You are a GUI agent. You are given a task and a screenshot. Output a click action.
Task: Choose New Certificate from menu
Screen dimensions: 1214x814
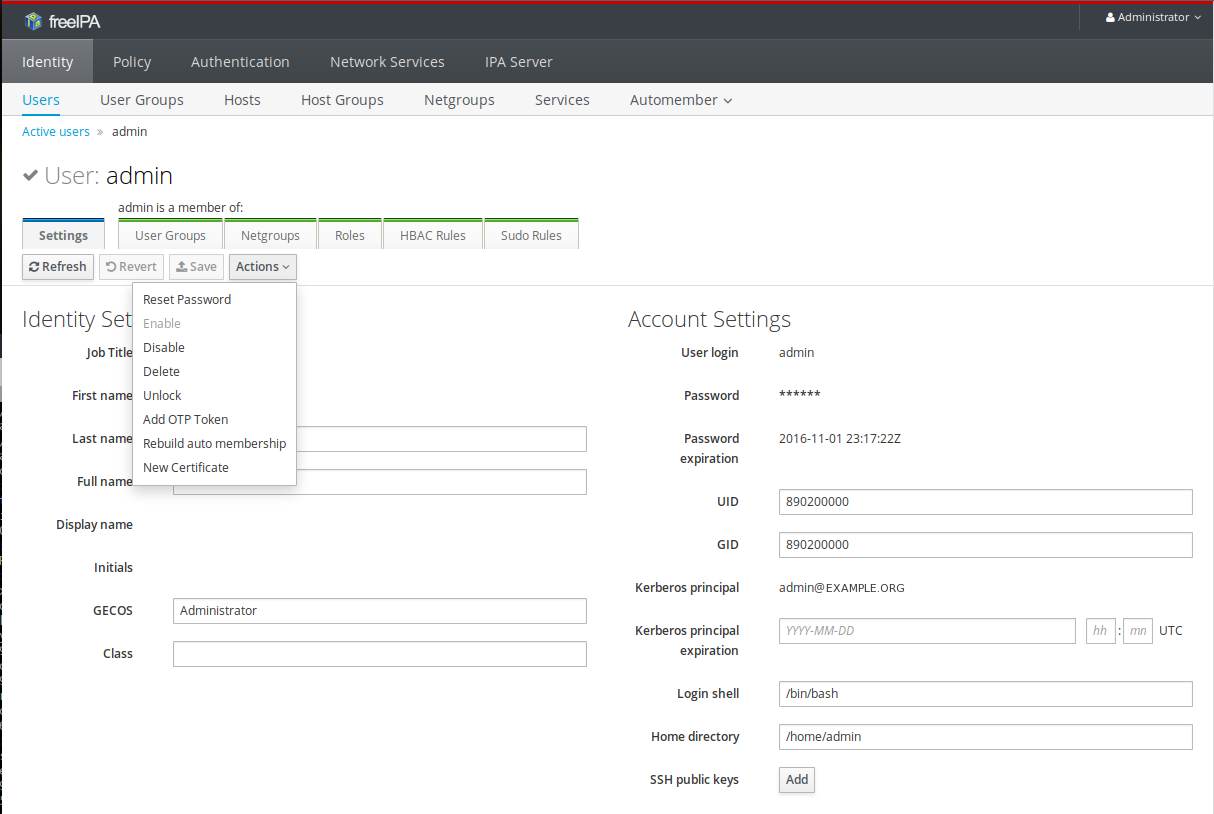click(x=186, y=467)
